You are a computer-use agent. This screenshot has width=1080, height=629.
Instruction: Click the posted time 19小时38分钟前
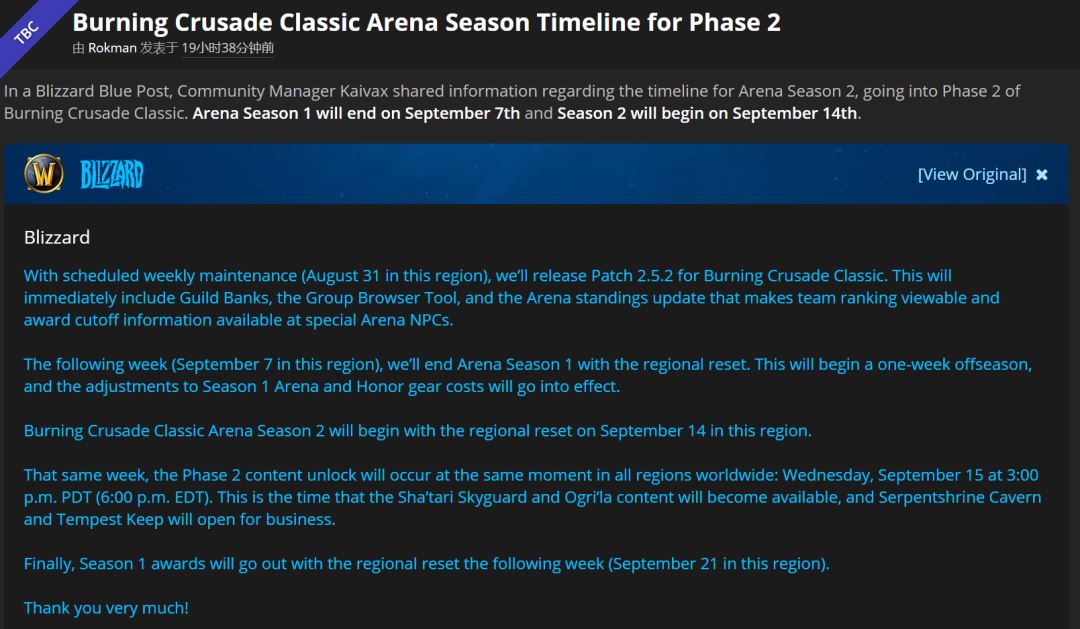tap(228, 48)
